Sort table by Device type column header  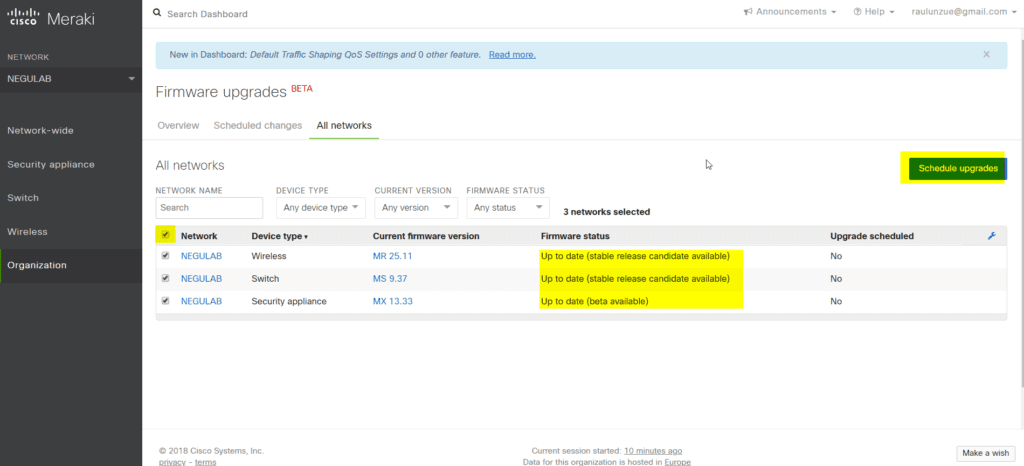[x=279, y=236]
